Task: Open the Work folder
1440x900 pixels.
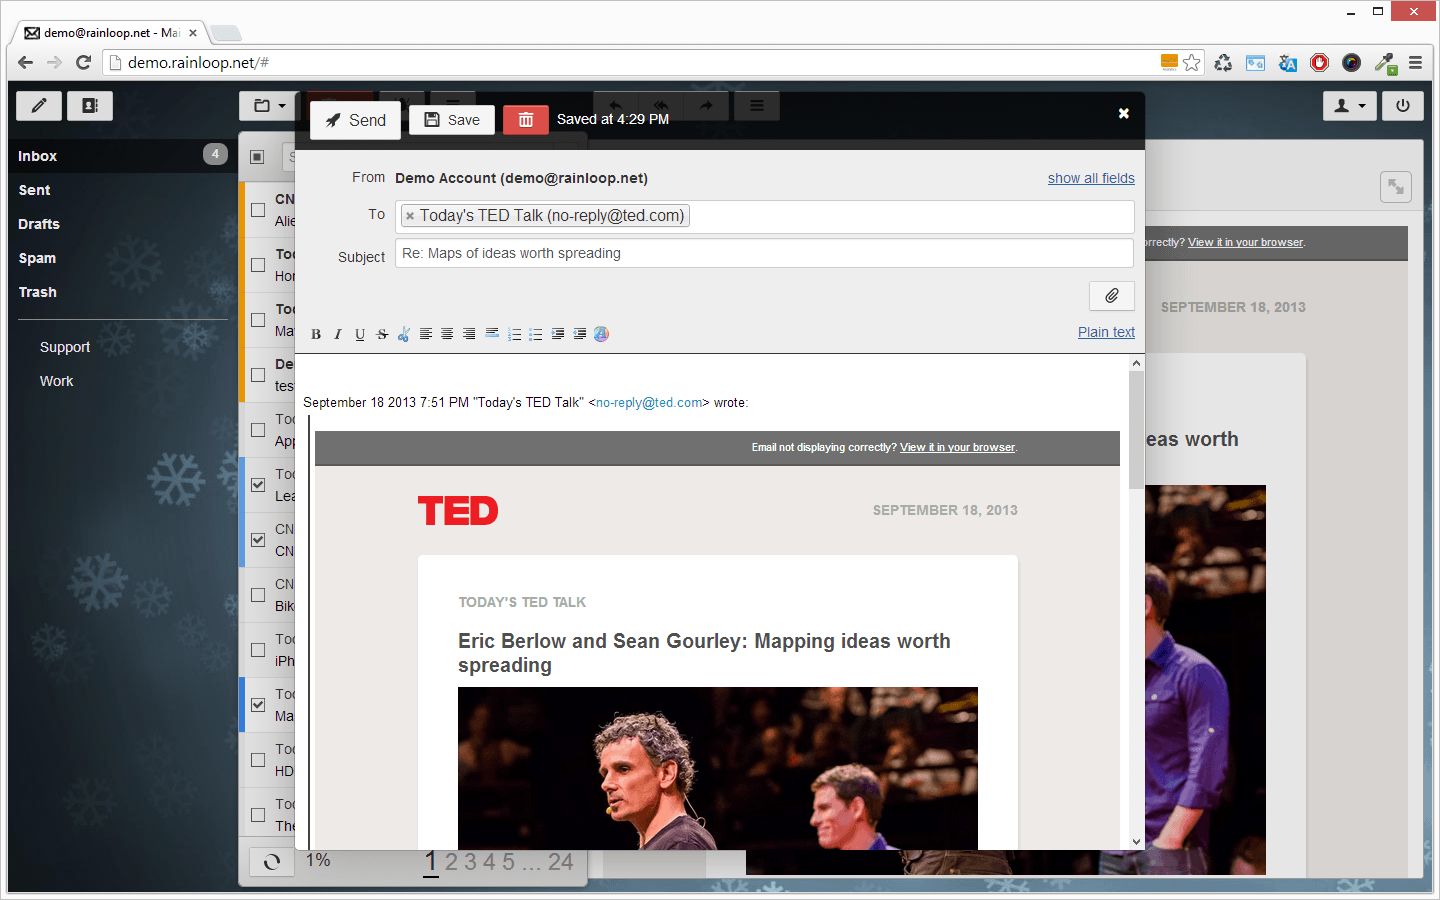Action: (x=123, y=381)
